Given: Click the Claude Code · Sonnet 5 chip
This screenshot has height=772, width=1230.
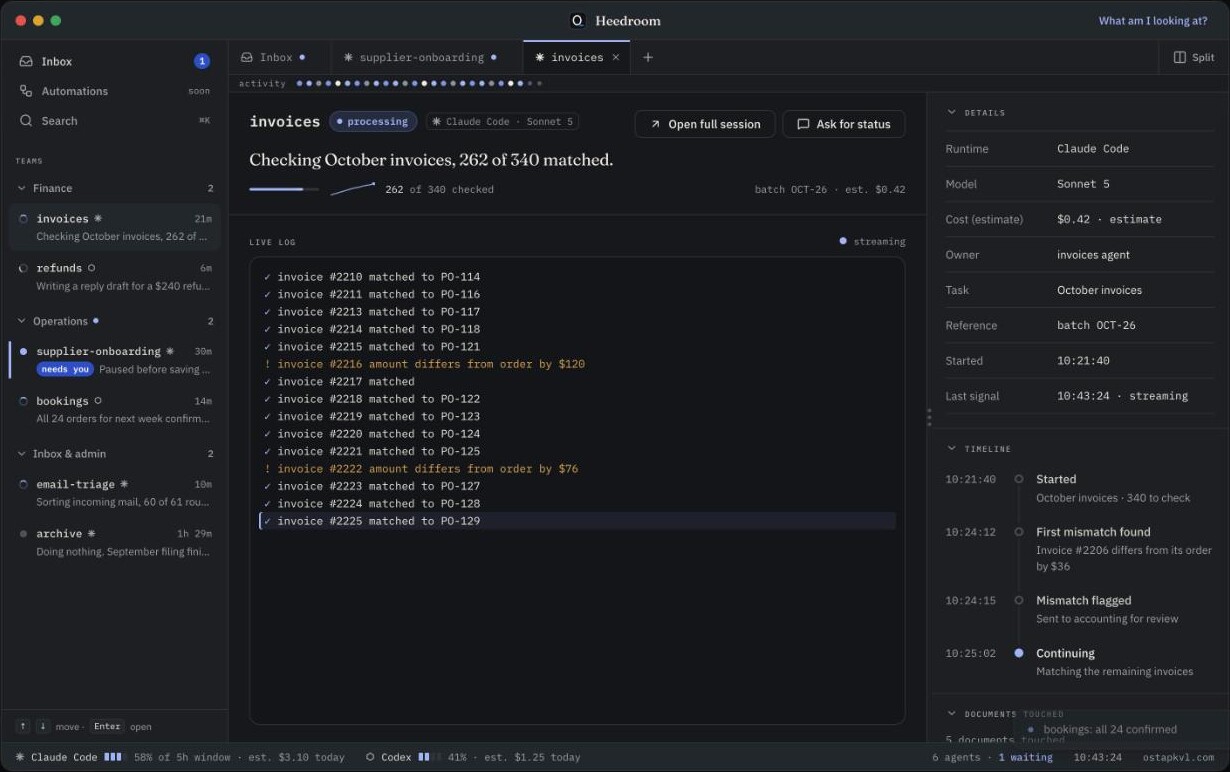Looking at the screenshot, I should coord(502,122).
